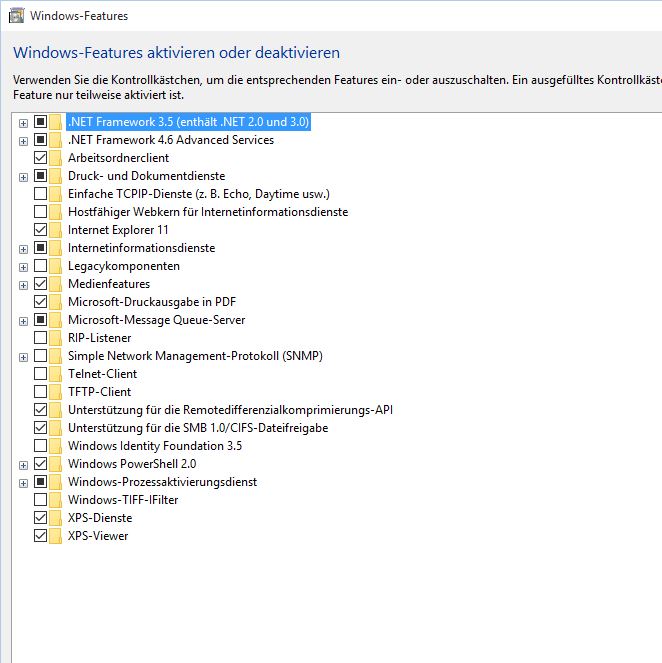Click folder icon beside .NET Framework 4.6

[55, 140]
